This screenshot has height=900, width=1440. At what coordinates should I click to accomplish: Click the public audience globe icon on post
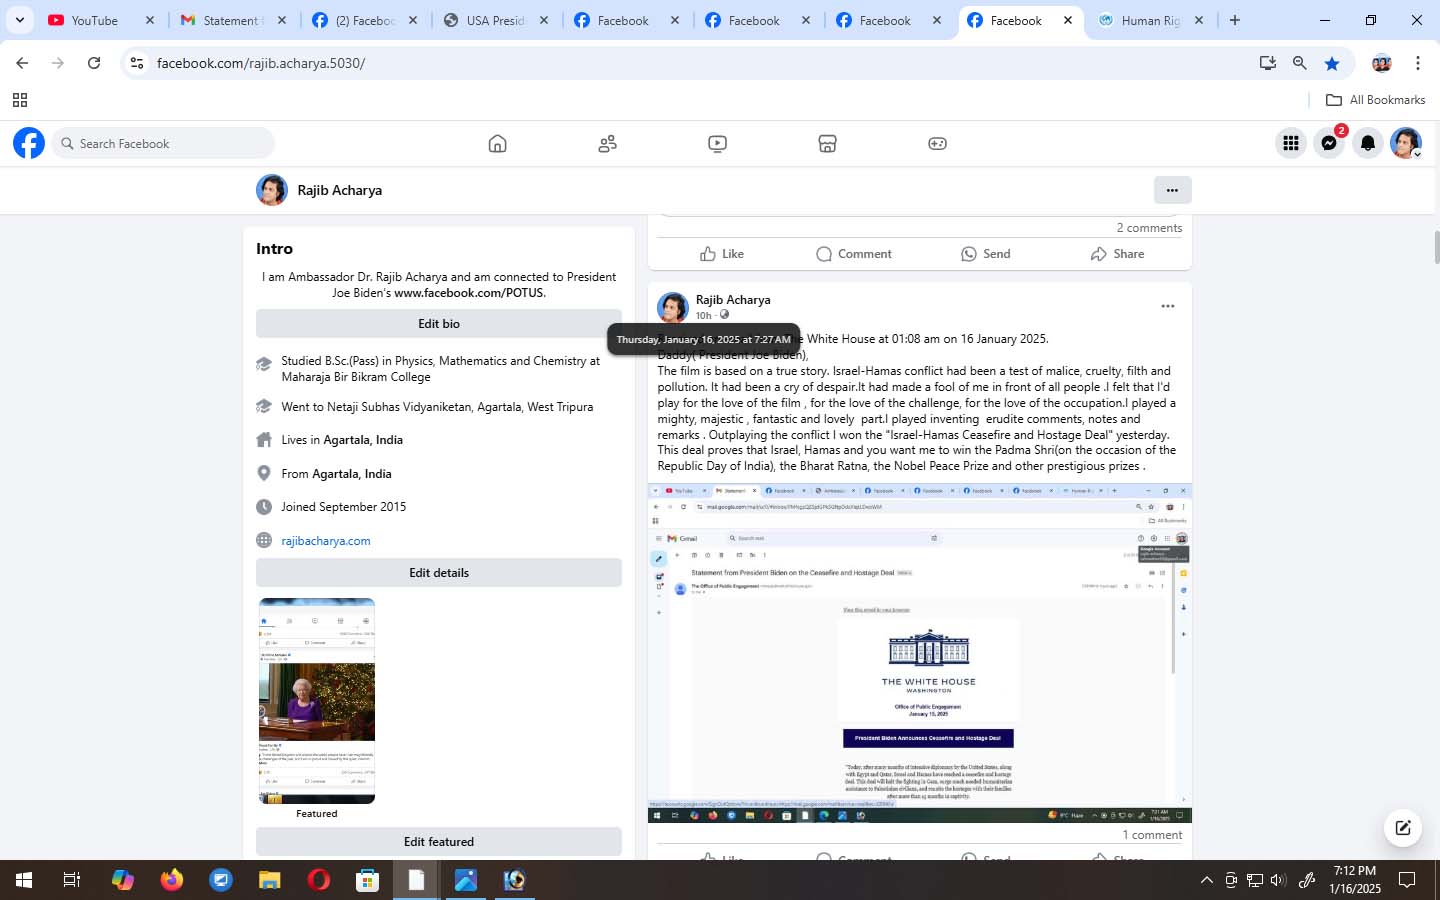tap(725, 315)
